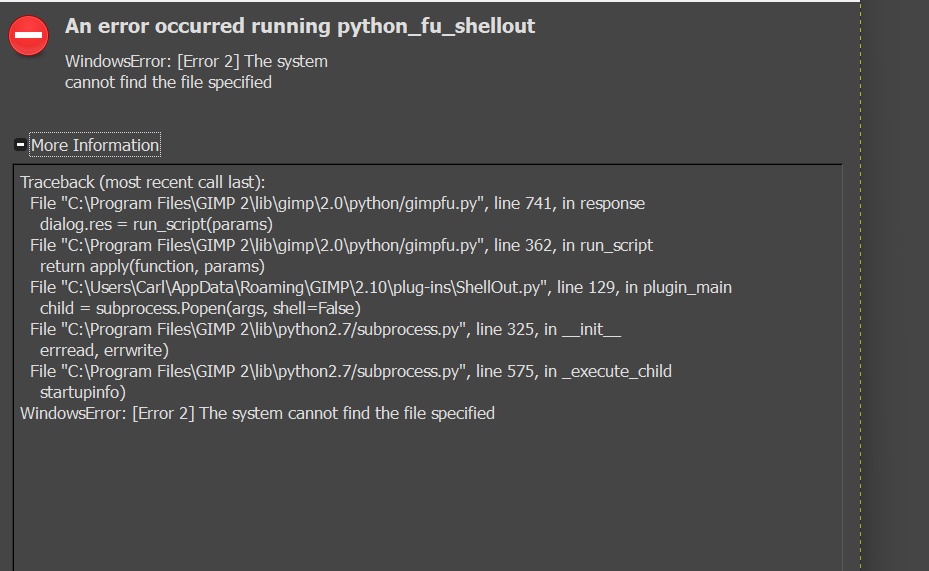Click the gimpfu.py line 741 entry
The height and width of the screenshot is (571, 929).
pos(338,203)
